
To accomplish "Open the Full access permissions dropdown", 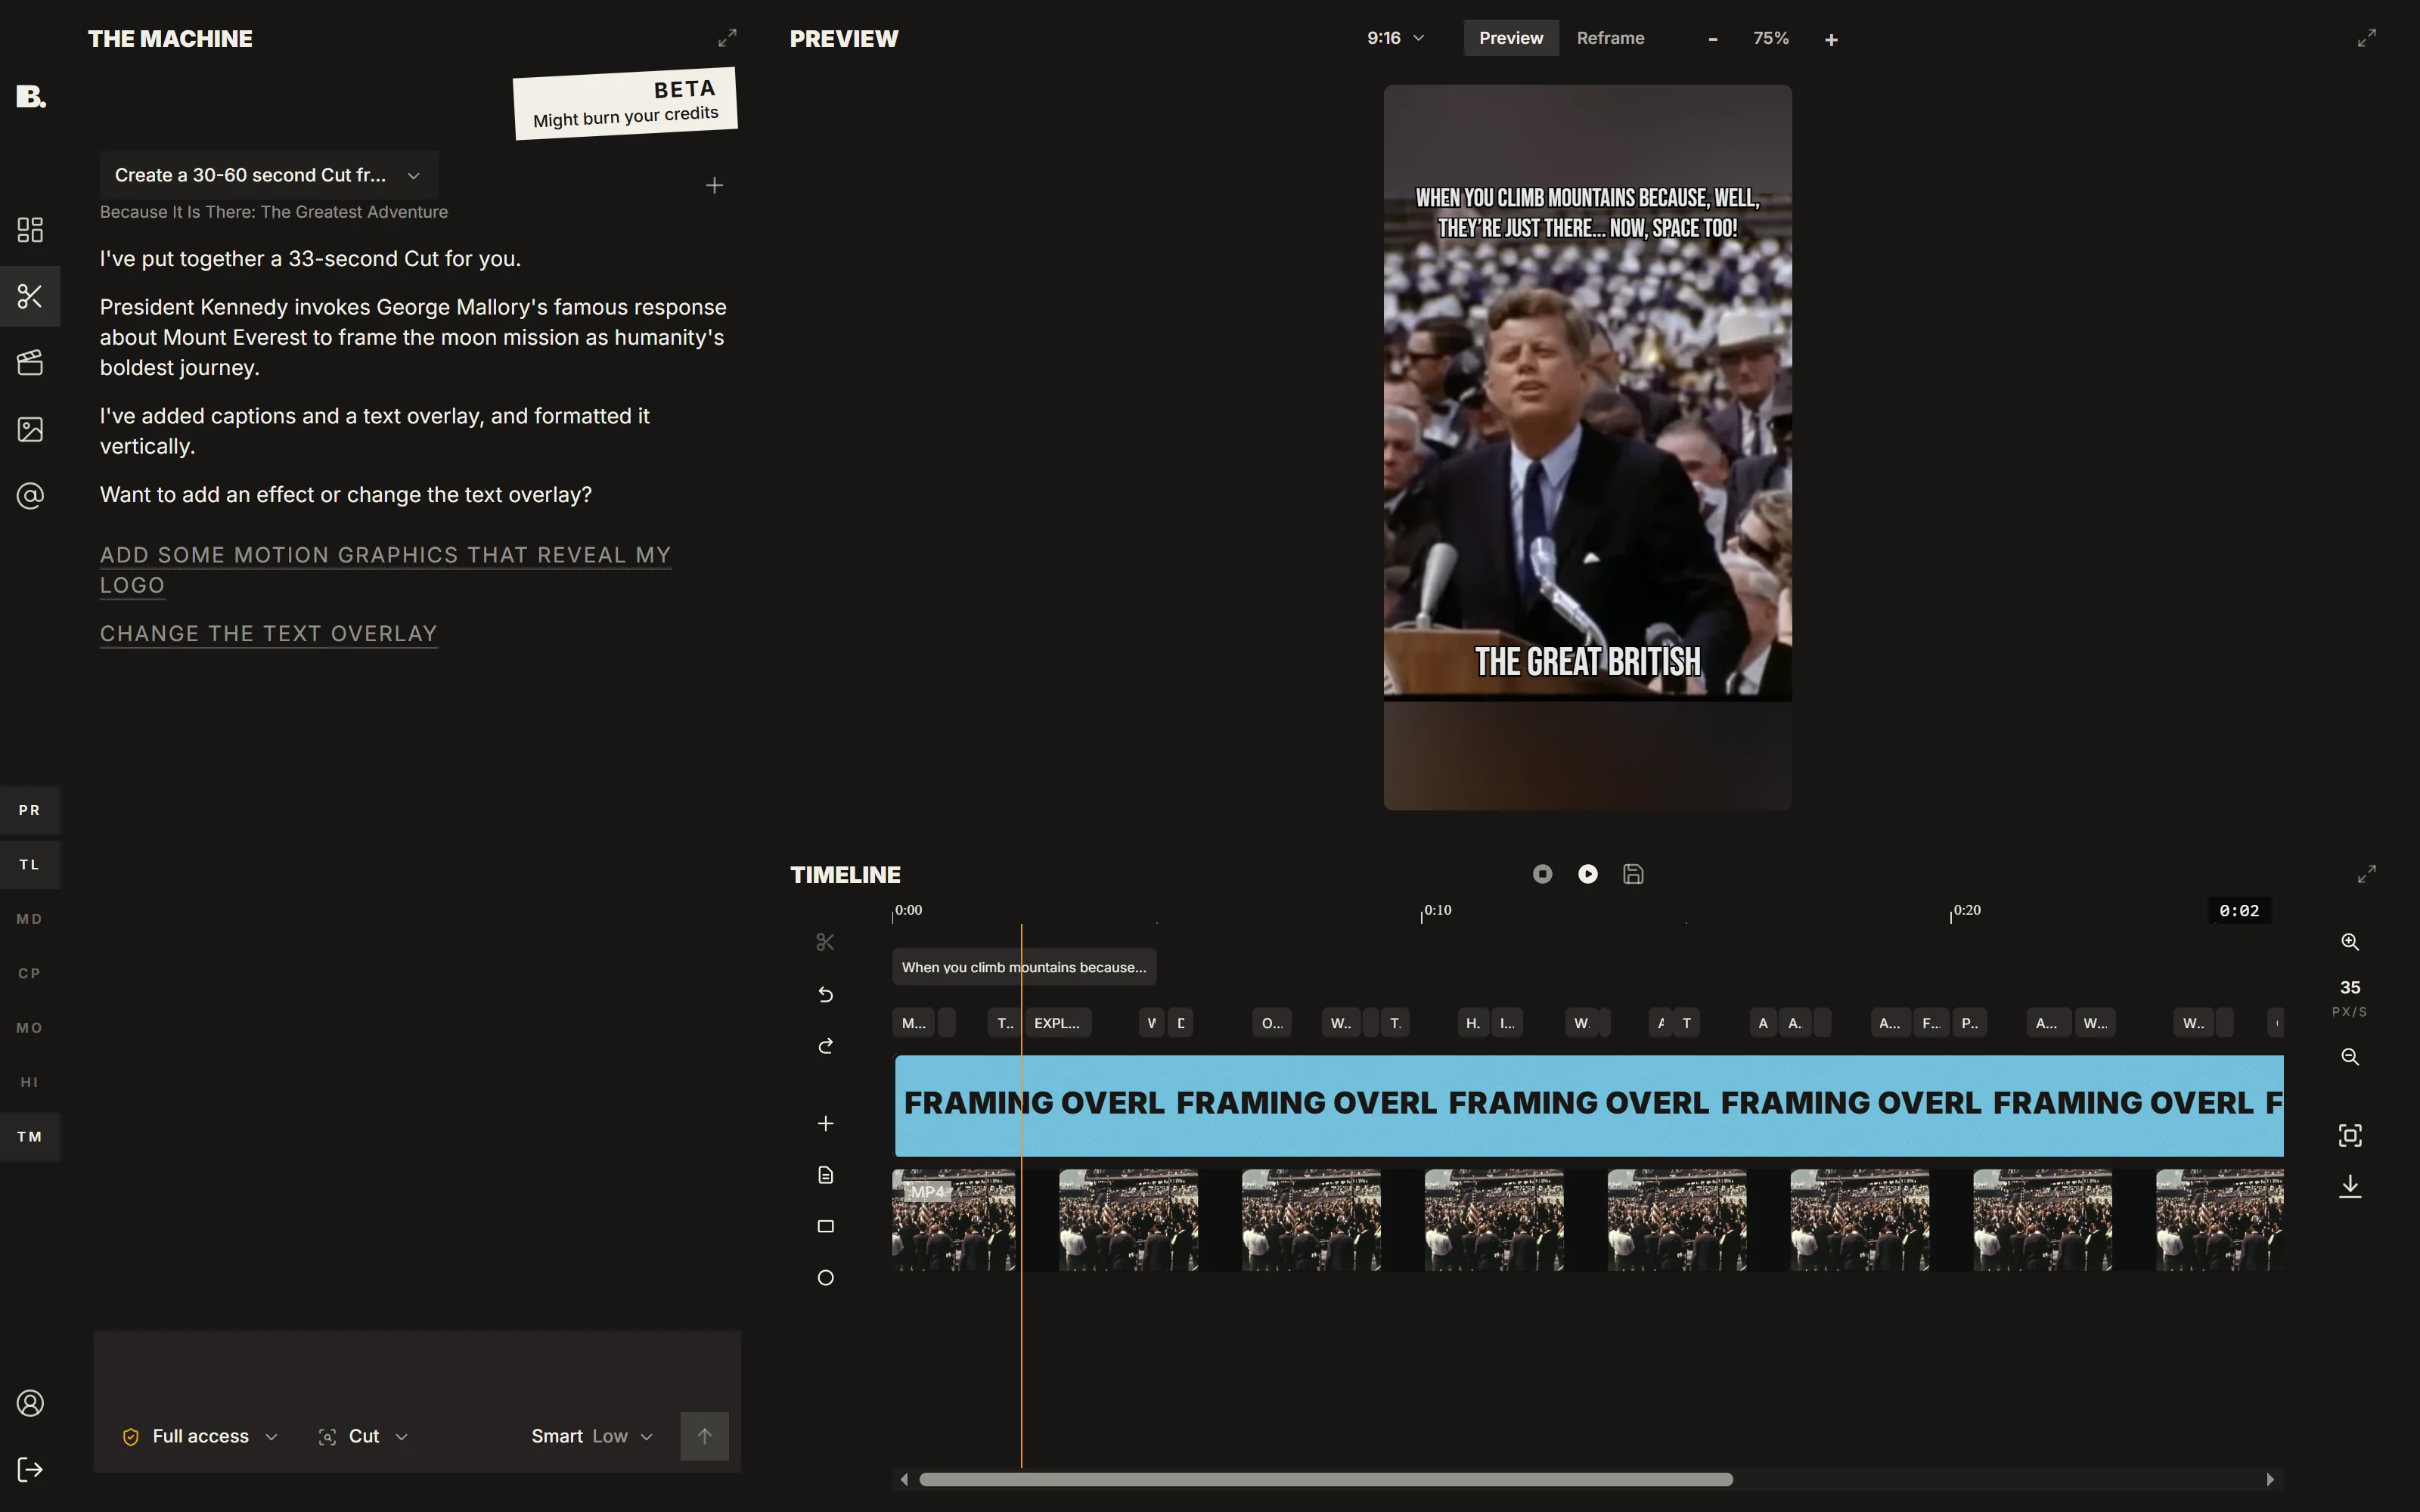I will (200, 1436).
